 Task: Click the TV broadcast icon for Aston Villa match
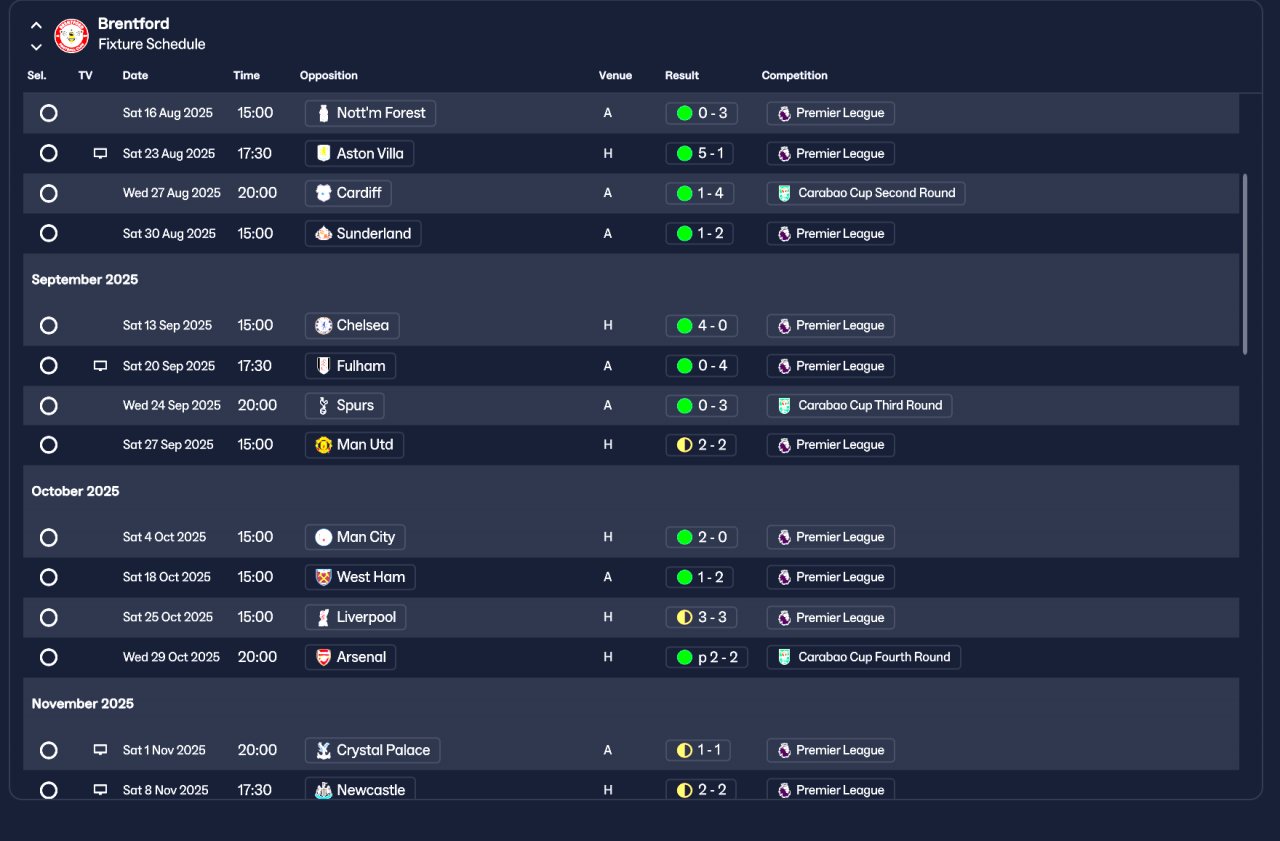(x=100, y=154)
